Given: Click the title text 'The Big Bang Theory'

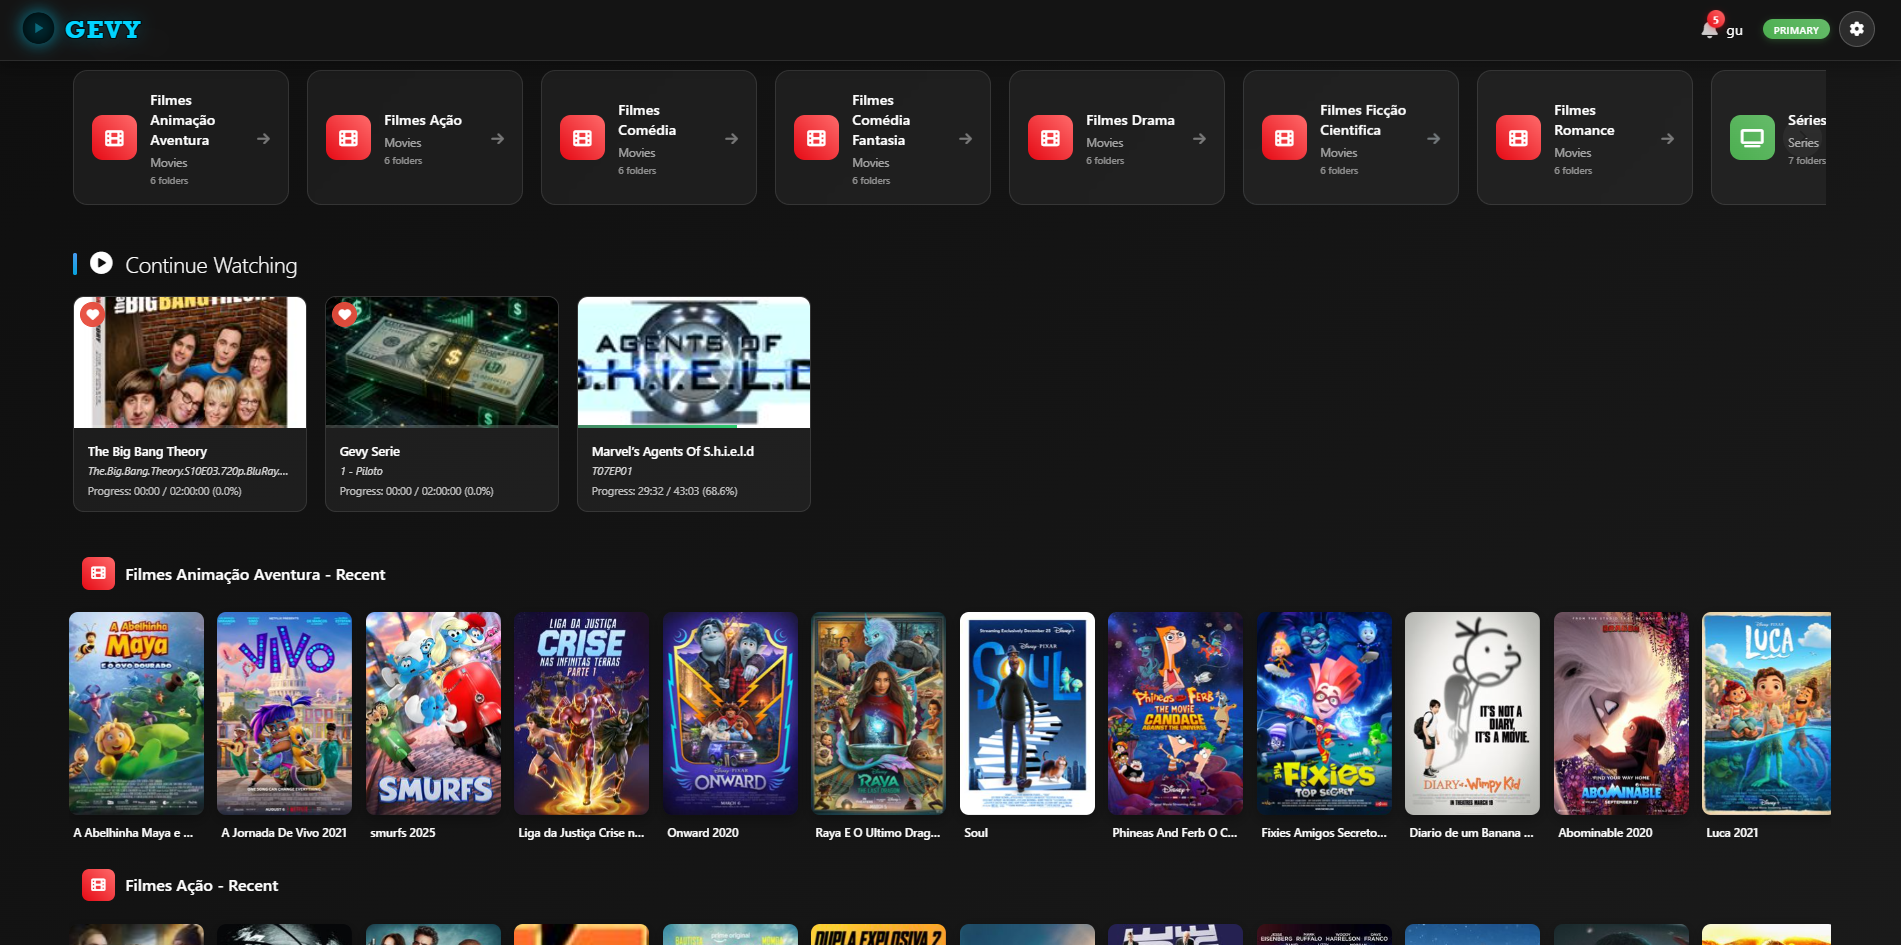Looking at the screenshot, I should 147,452.
